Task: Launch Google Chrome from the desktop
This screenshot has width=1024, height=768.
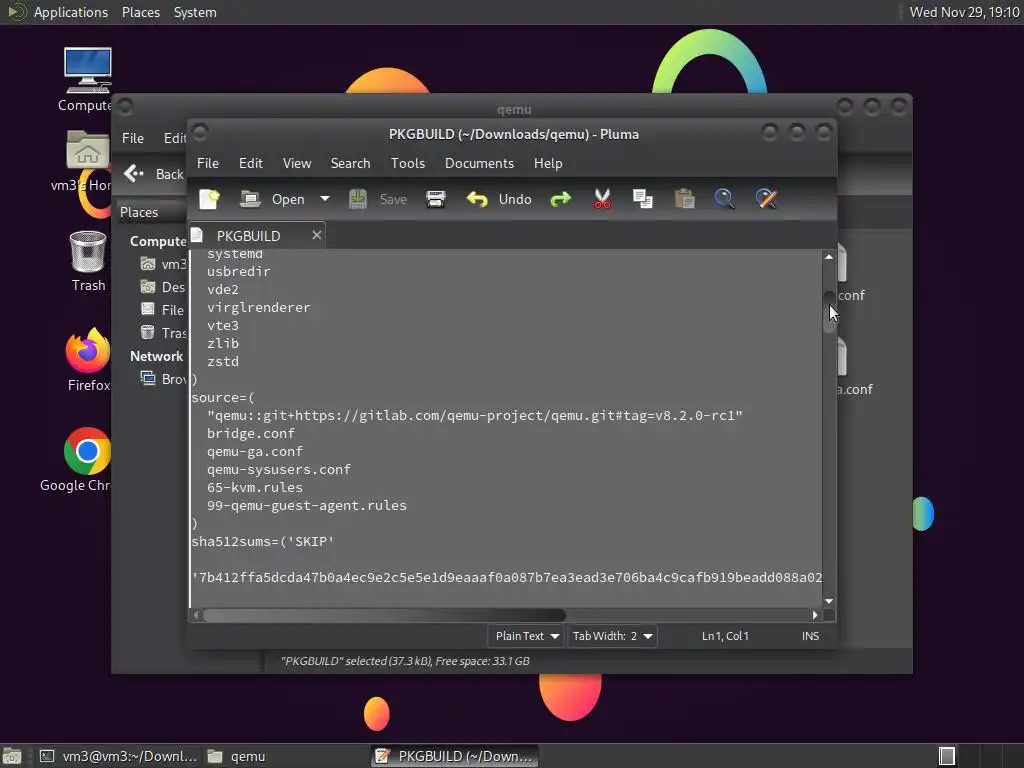Action: point(86,460)
